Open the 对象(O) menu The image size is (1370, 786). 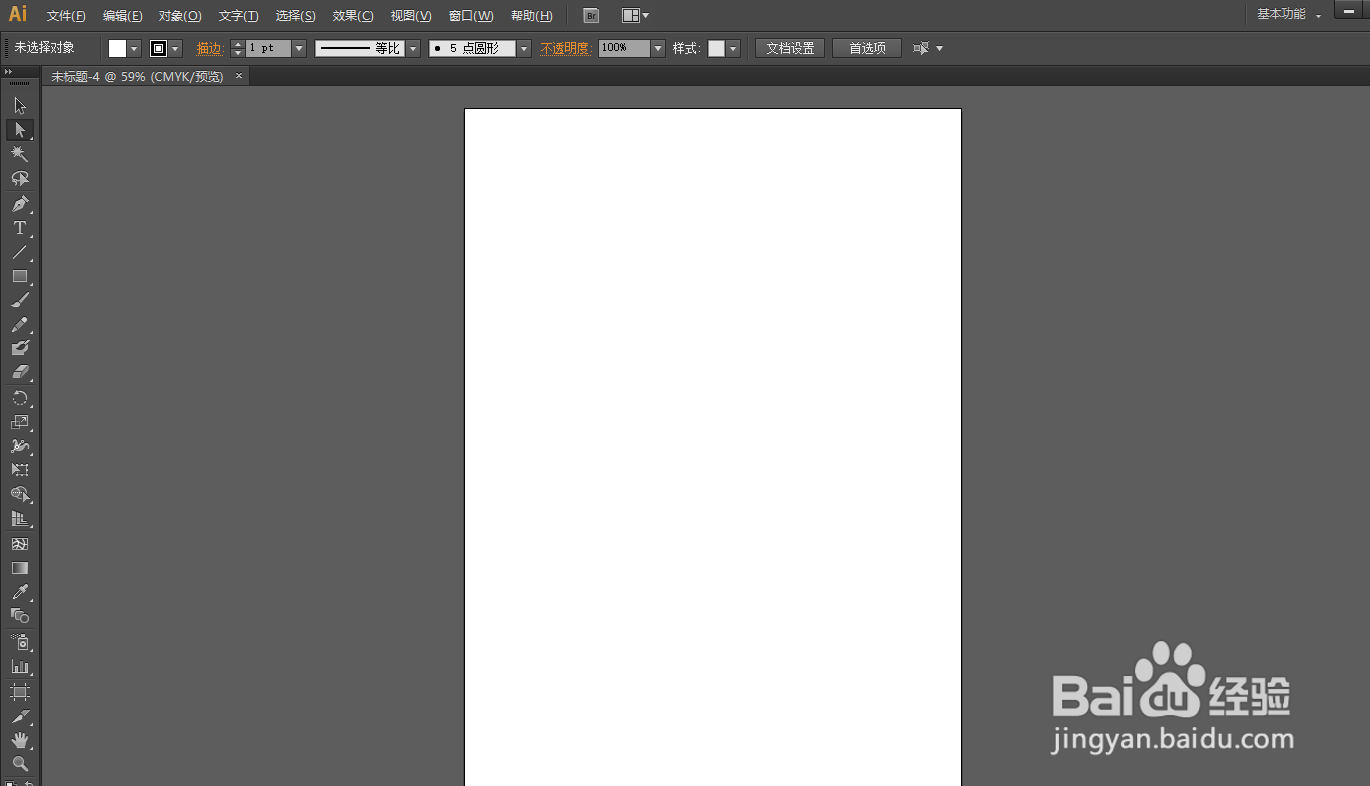coord(180,16)
